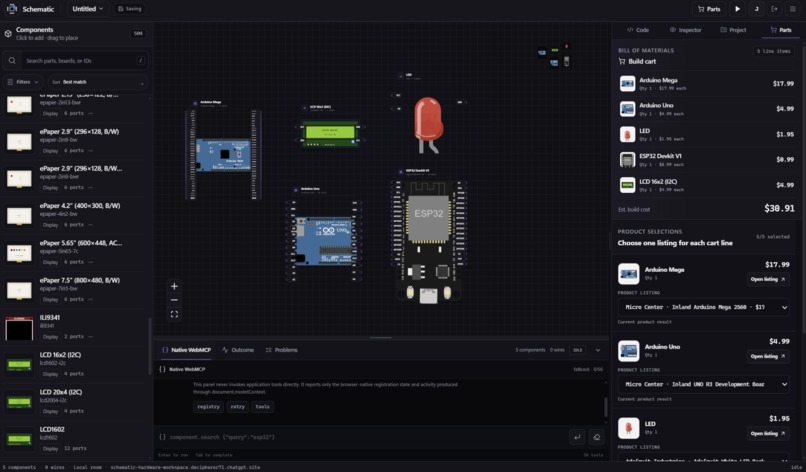Click the console panel scrollbar
This screenshot has height=472, width=806.
pos(606,406)
